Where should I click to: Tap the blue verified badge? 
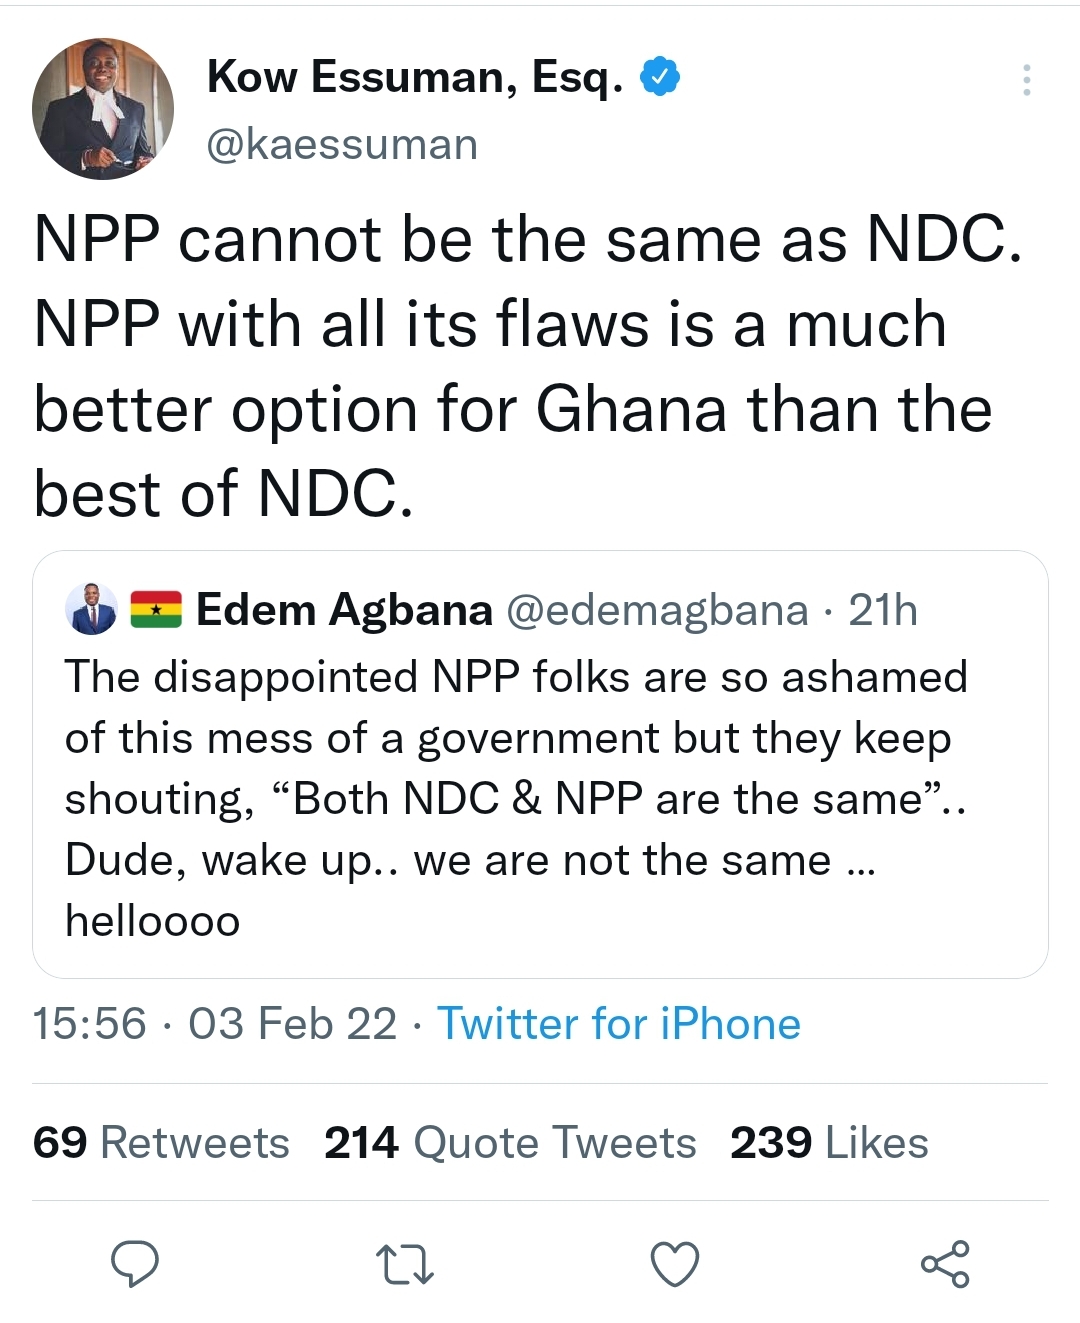click(x=660, y=77)
